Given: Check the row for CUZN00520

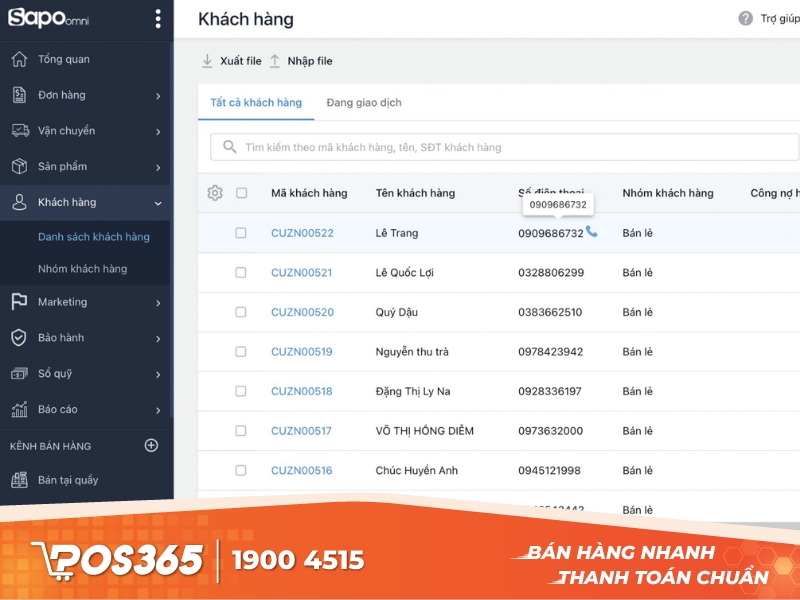Looking at the screenshot, I should (x=241, y=312).
